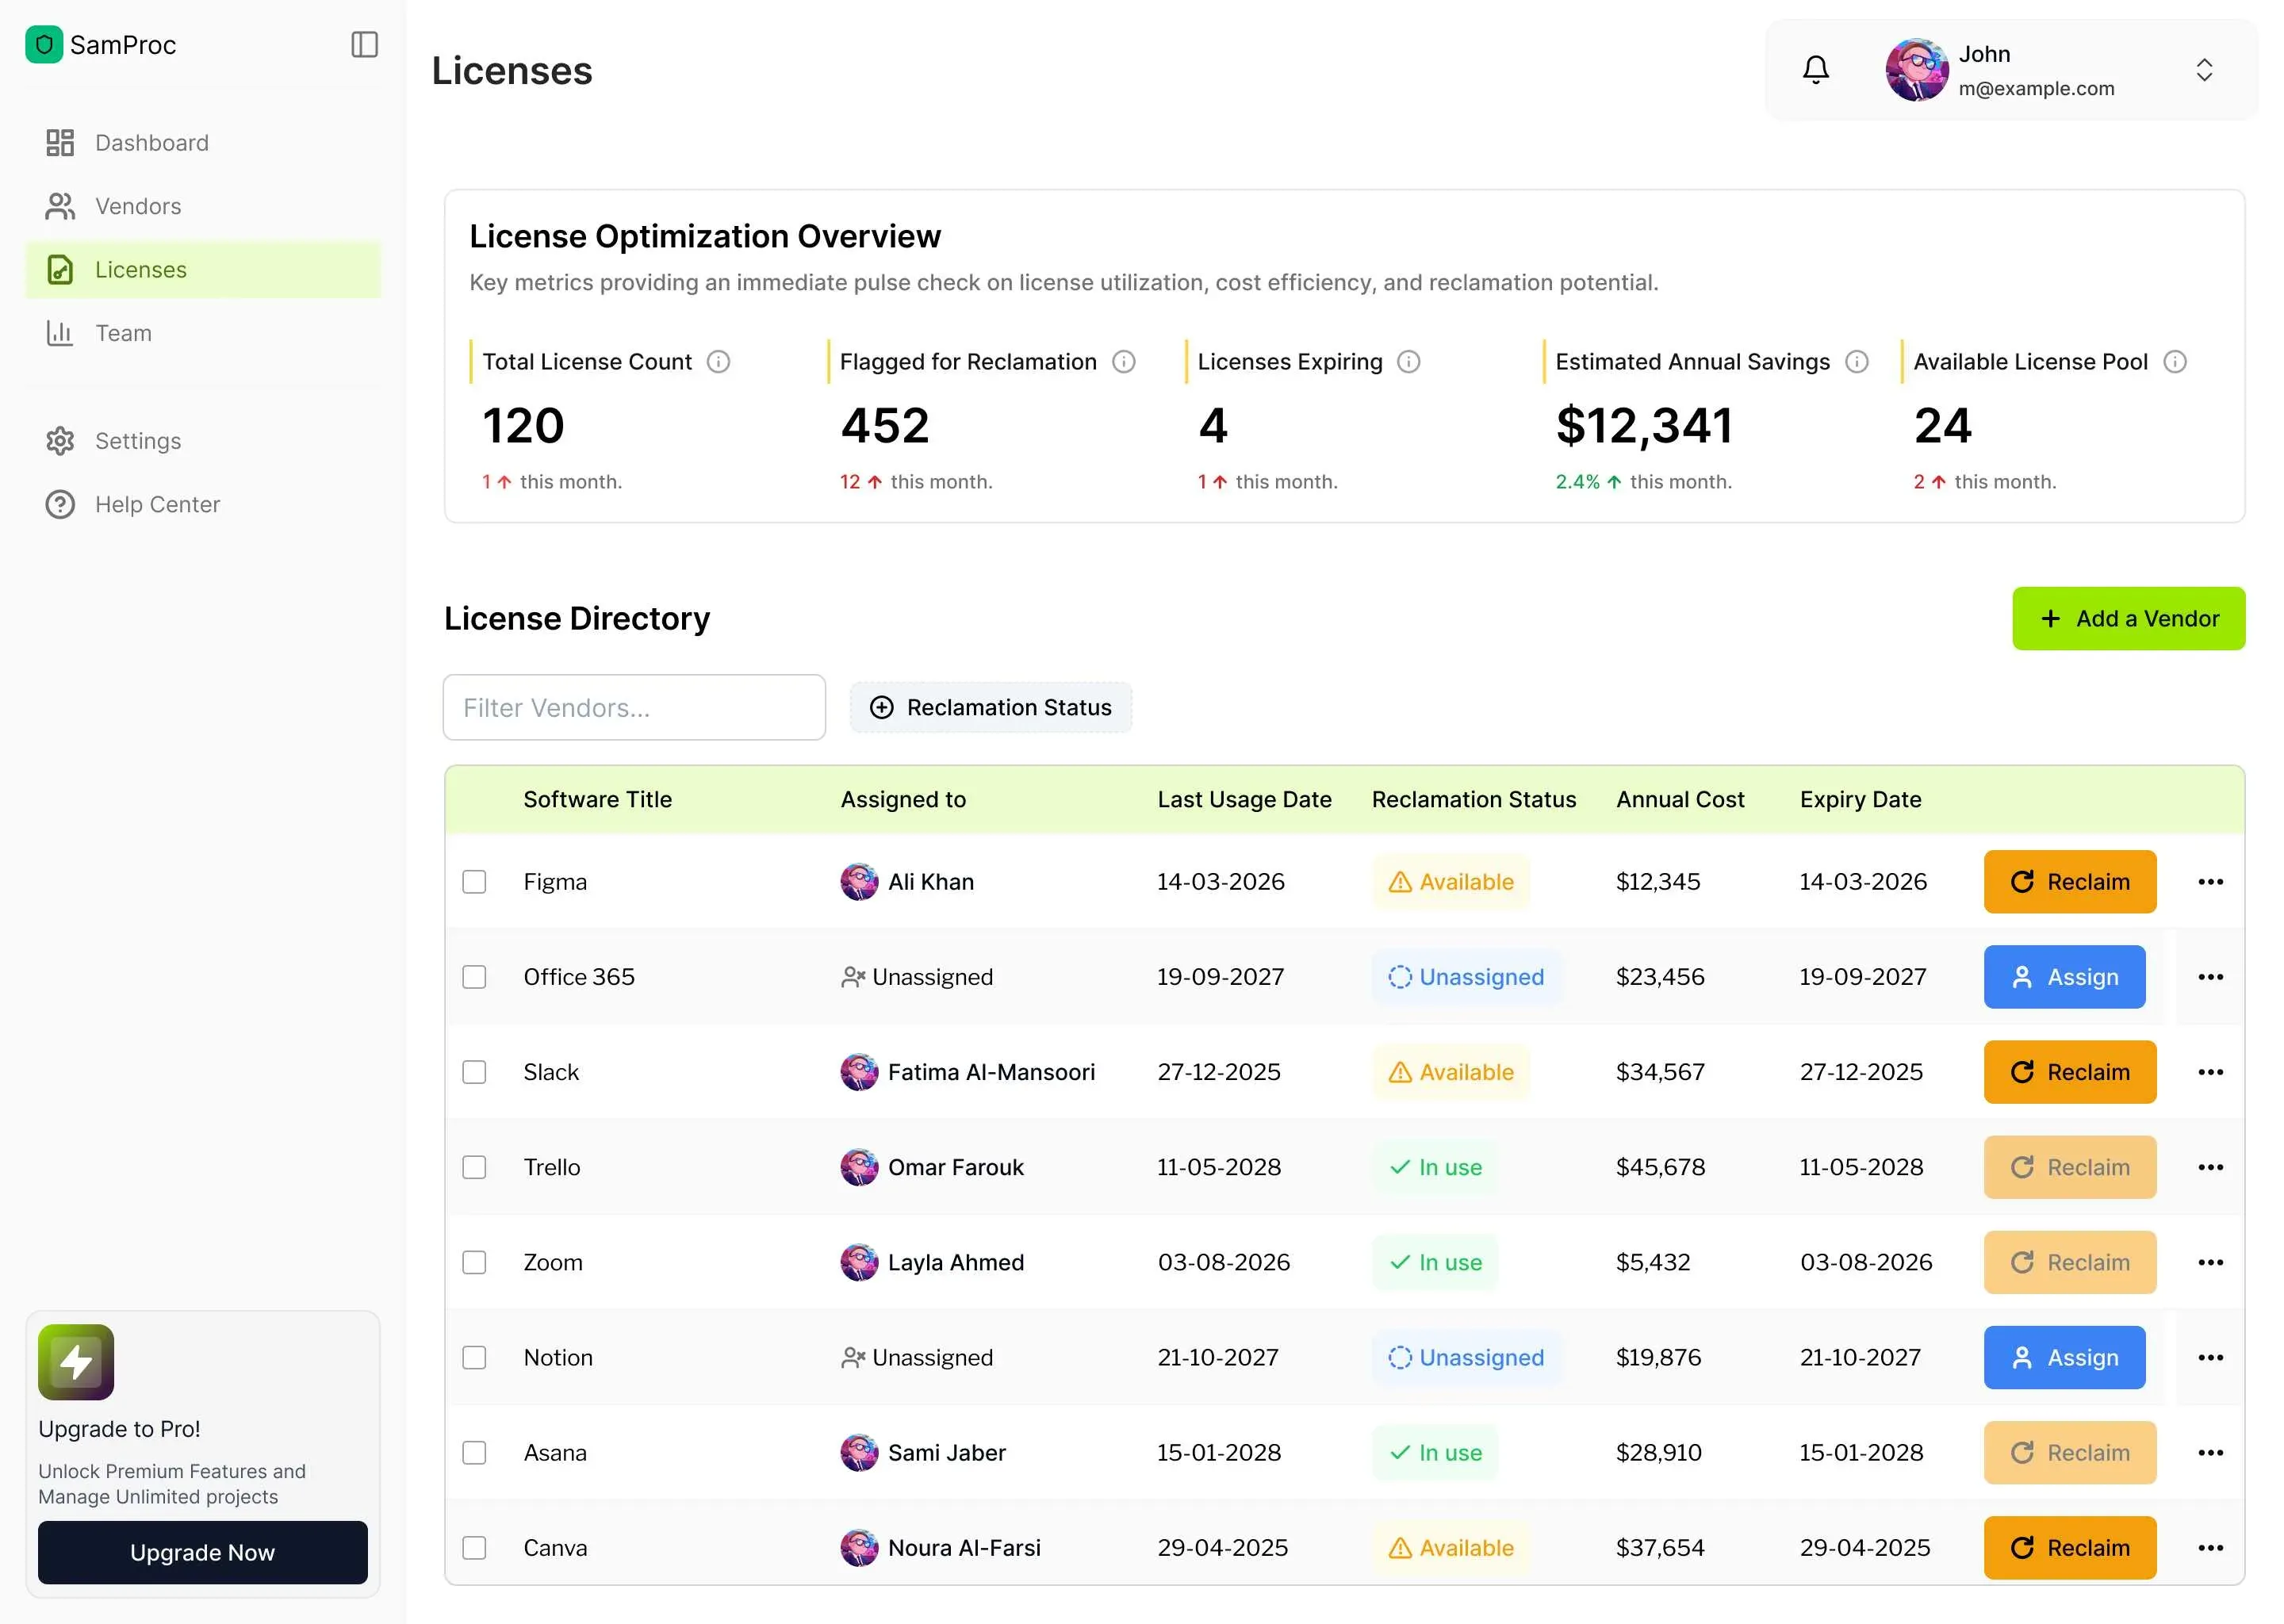Viewport: 2284px width, 1624px height.
Task: Click Upgrade Now button
Action: coord(203,1553)
